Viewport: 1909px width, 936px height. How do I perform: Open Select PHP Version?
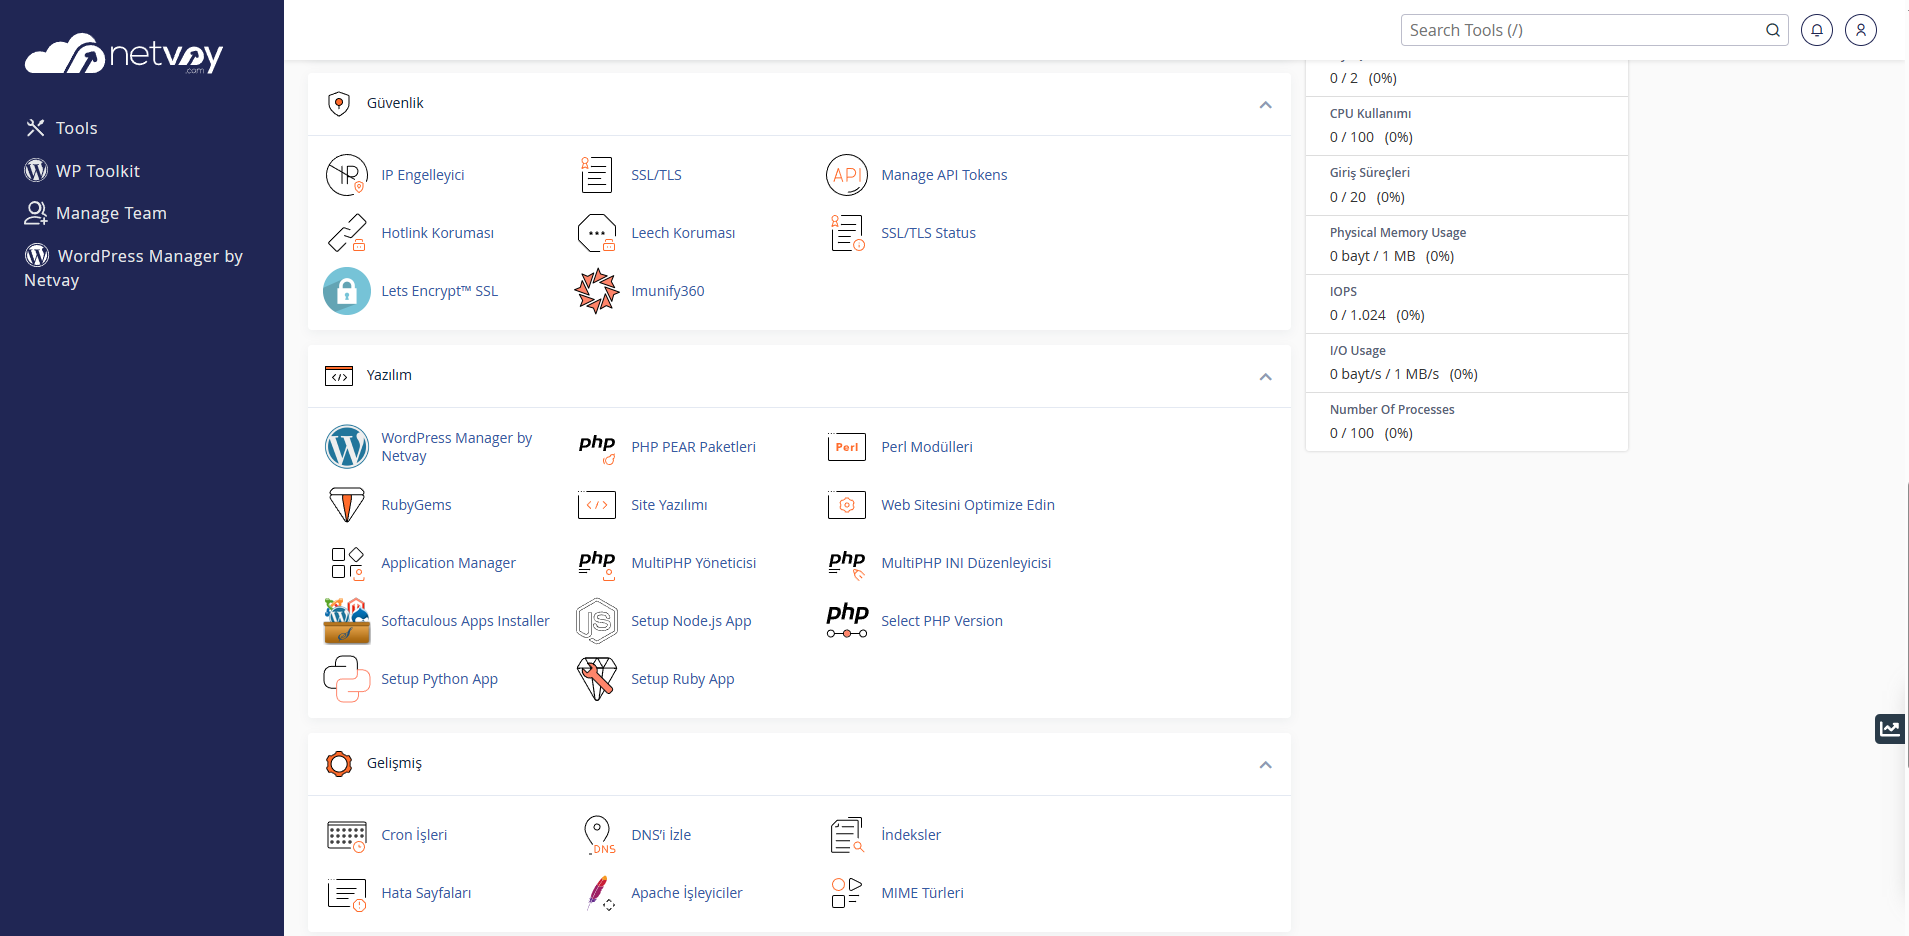941,620
